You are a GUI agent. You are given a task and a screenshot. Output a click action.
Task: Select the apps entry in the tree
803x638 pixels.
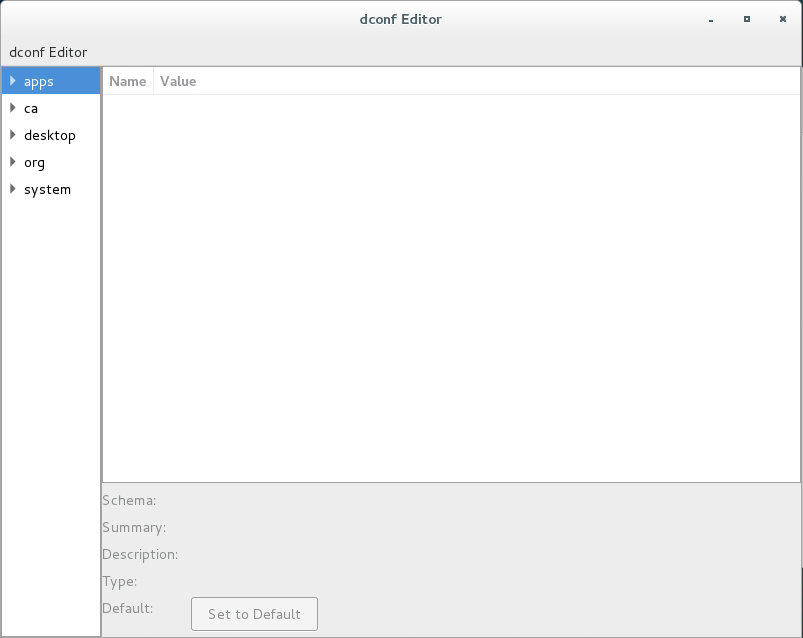pyautogui.click(x=39, y=81)
